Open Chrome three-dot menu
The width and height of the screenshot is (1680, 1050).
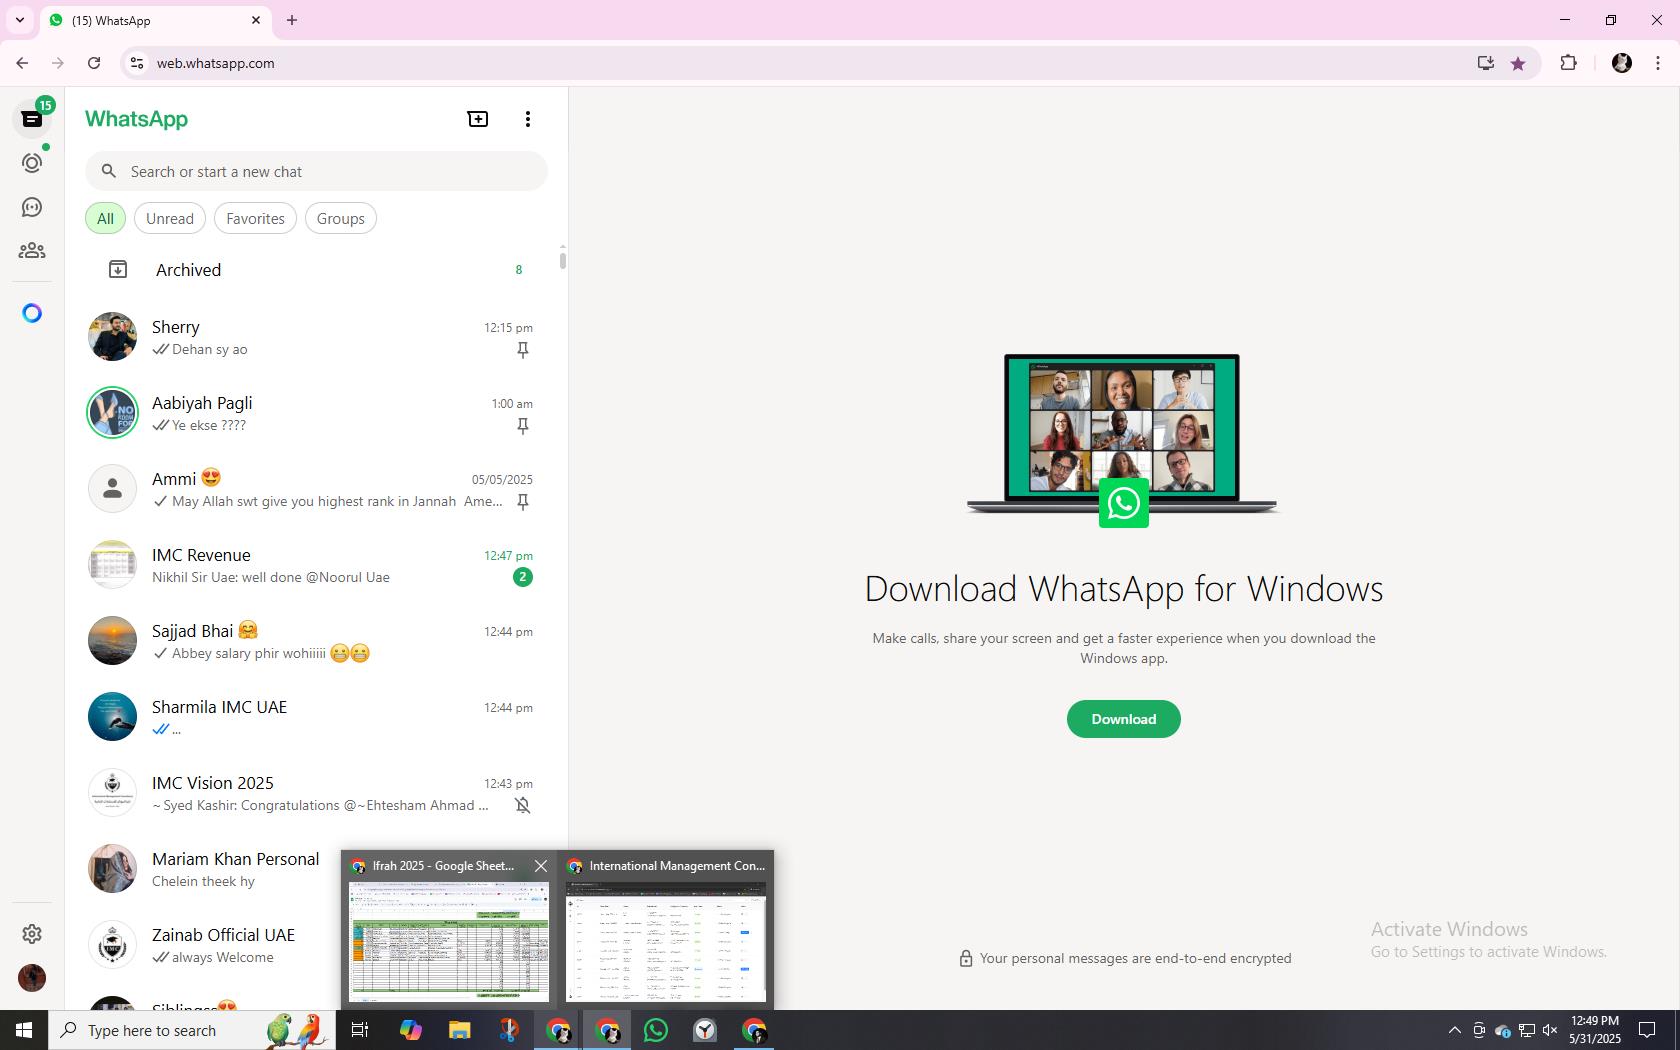pyautogui.click(x=1658, y=63)
